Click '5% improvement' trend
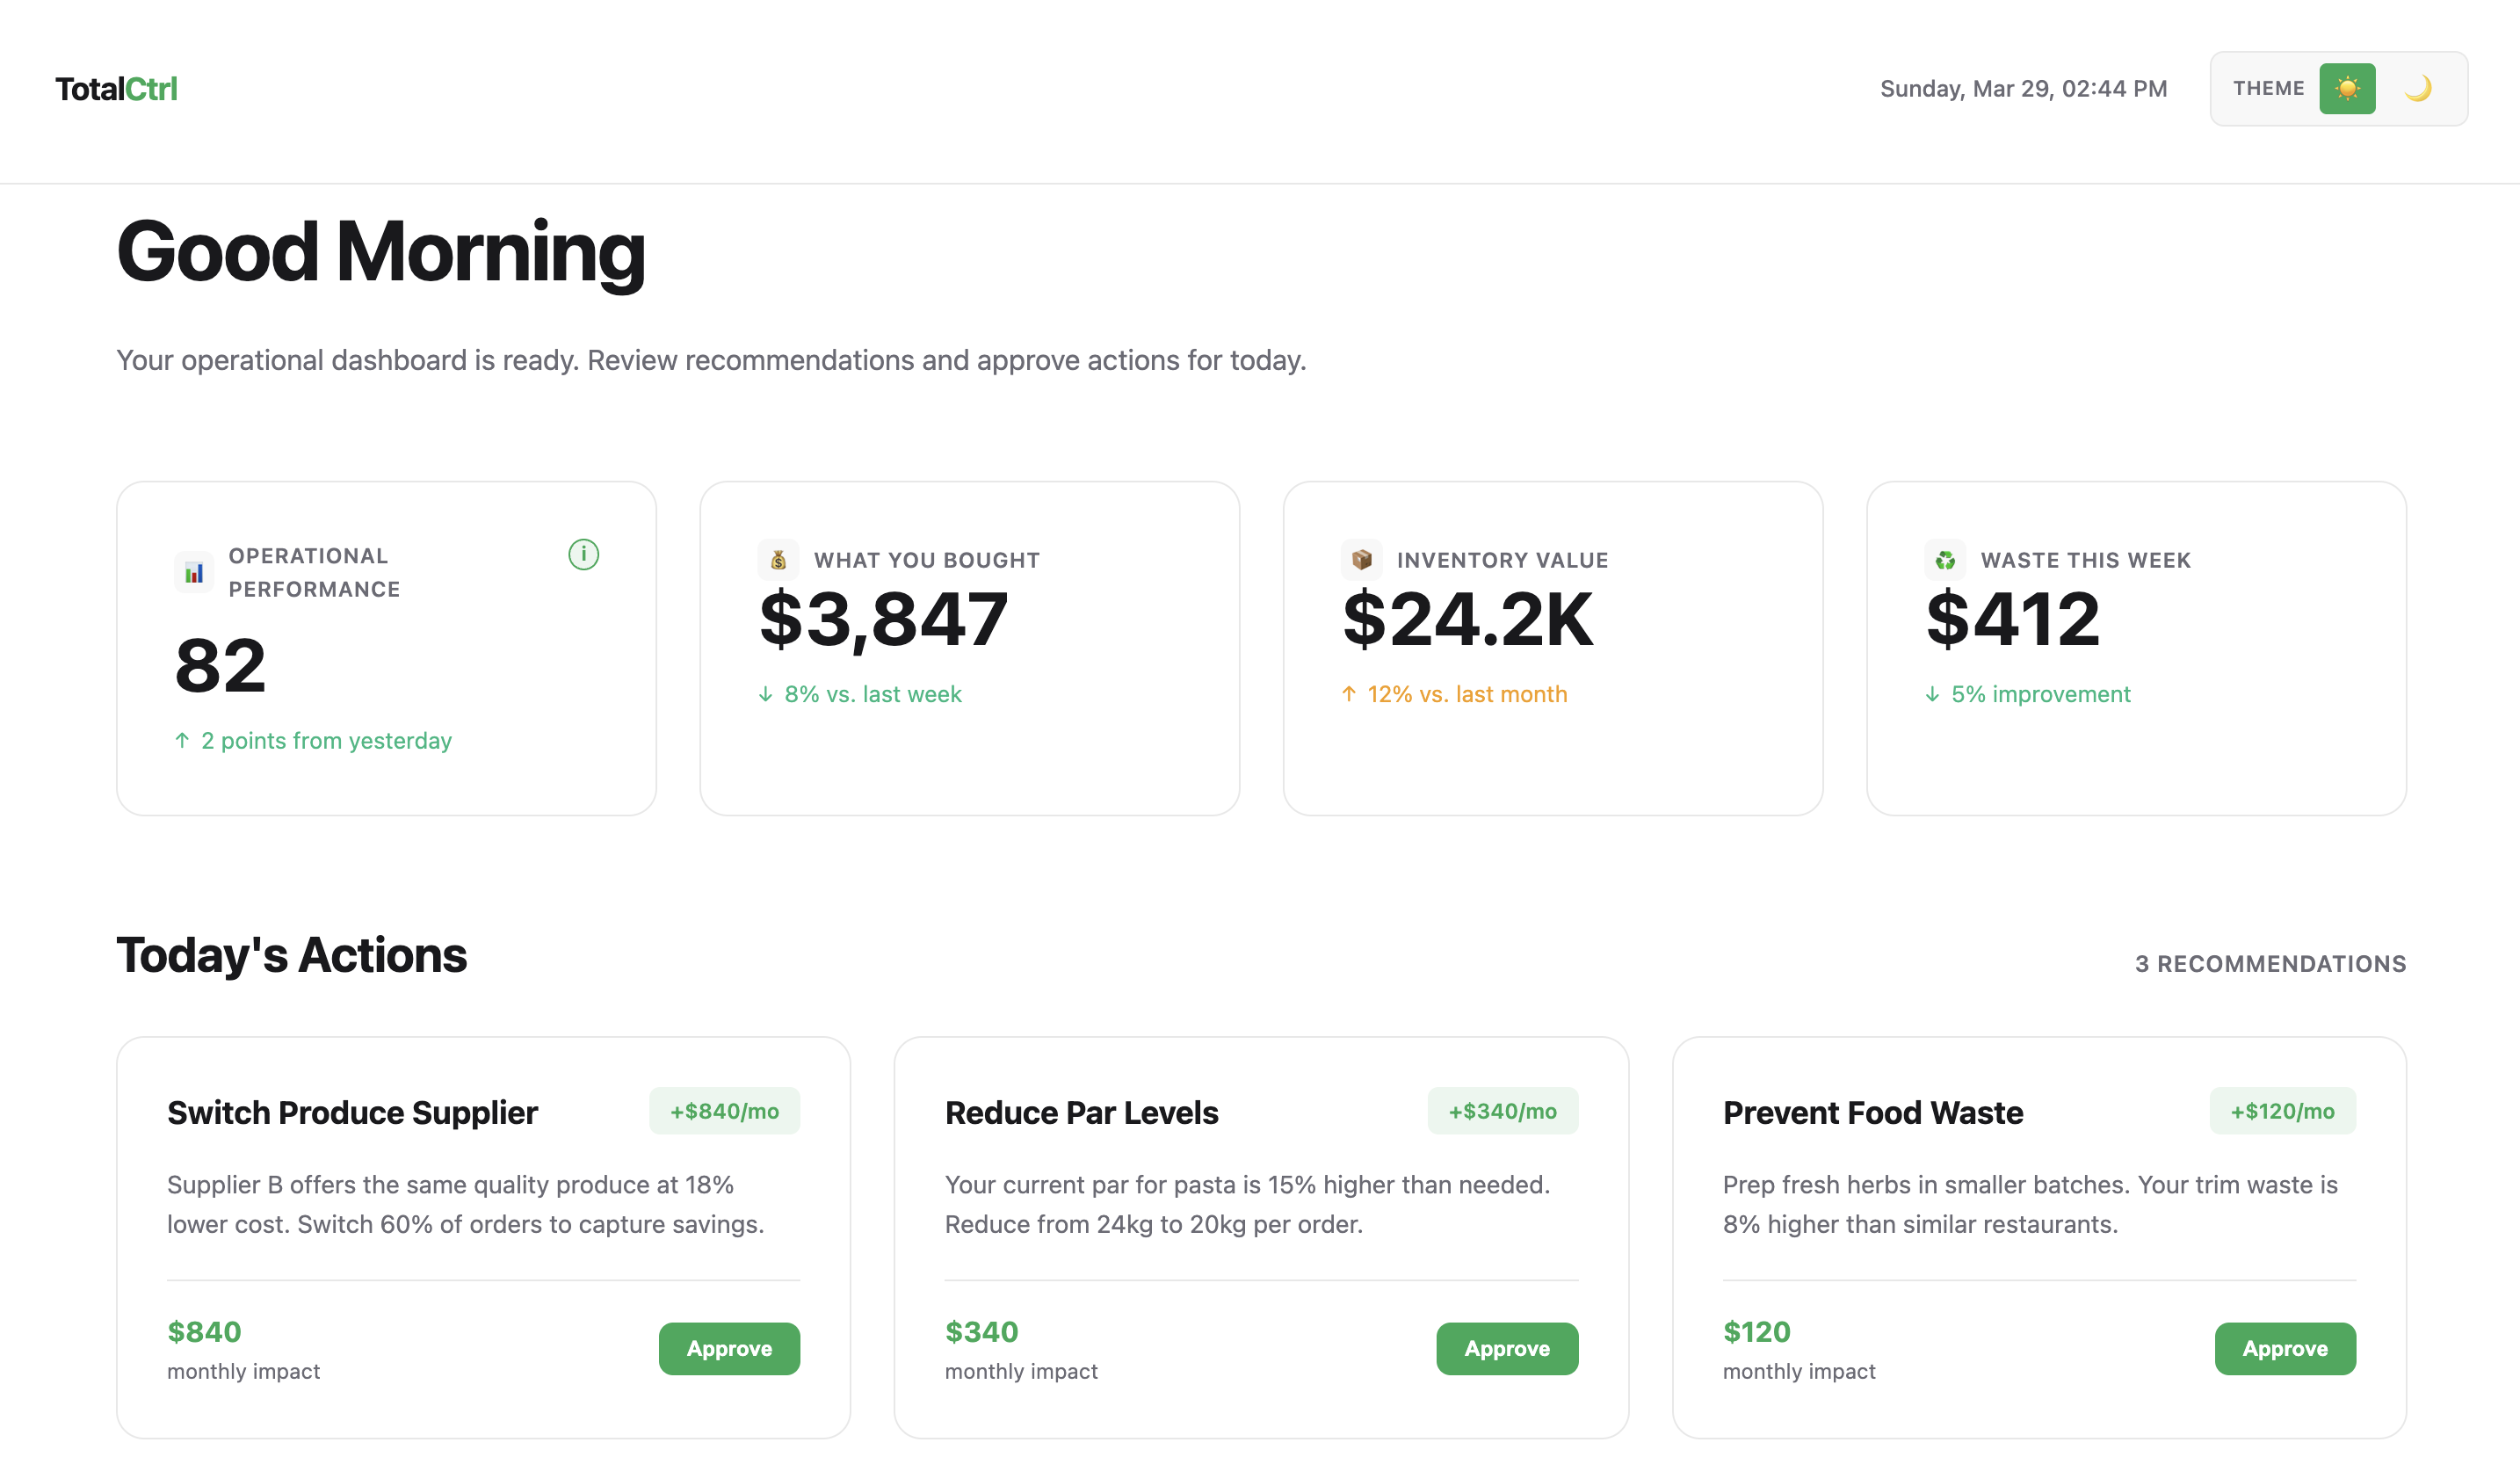2520x1457 pixels. click(2028, 694)
